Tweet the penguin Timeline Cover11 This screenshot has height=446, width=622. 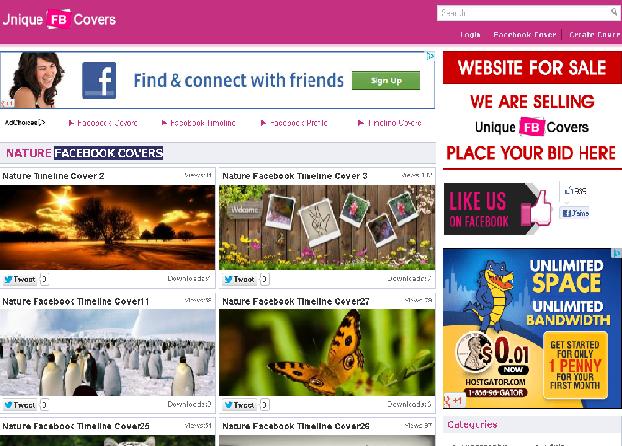tap(20, 405)
